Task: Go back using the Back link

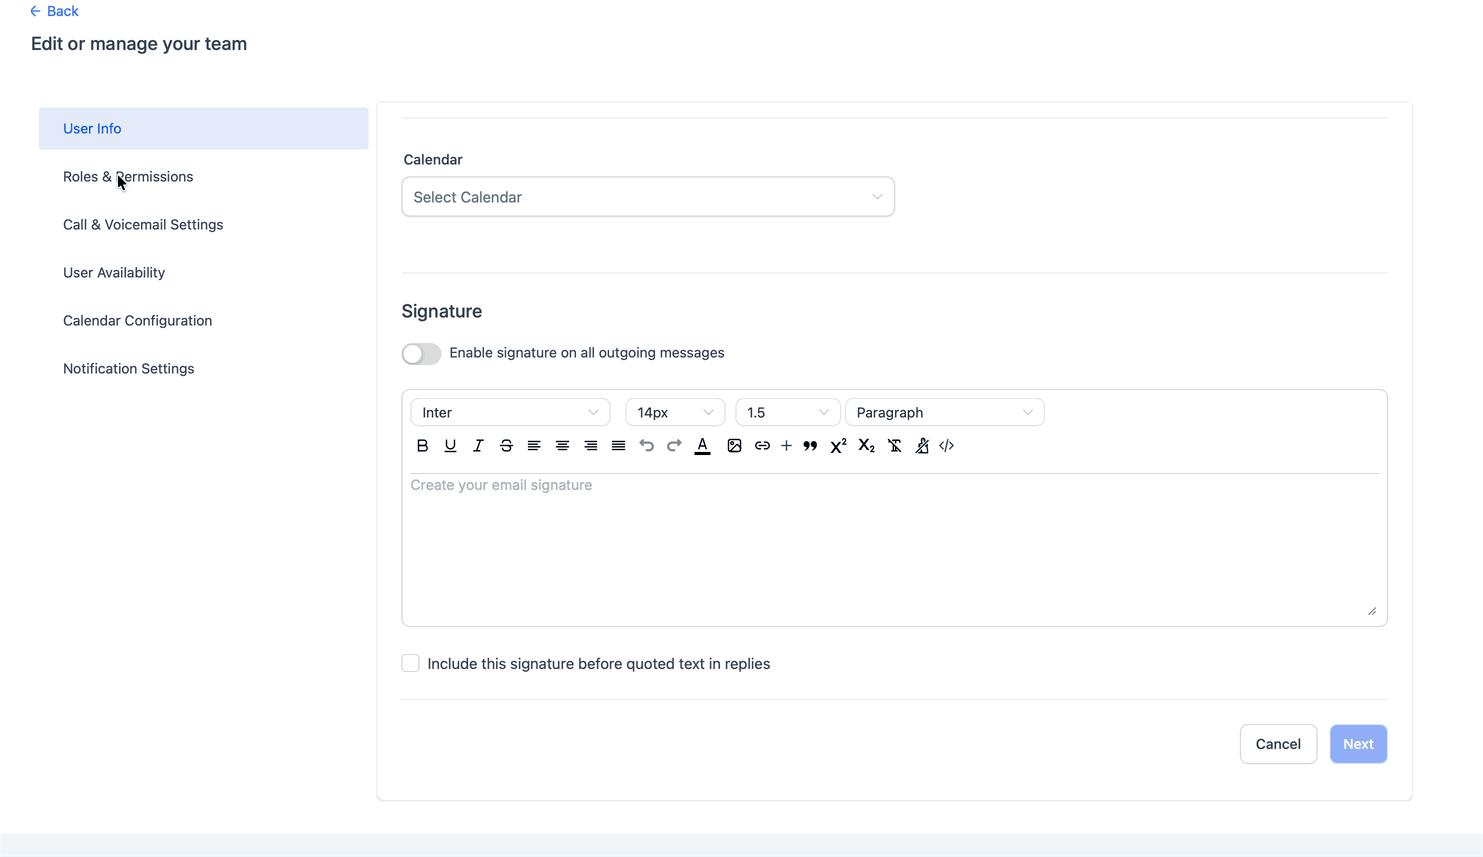Action: [54, 11]
